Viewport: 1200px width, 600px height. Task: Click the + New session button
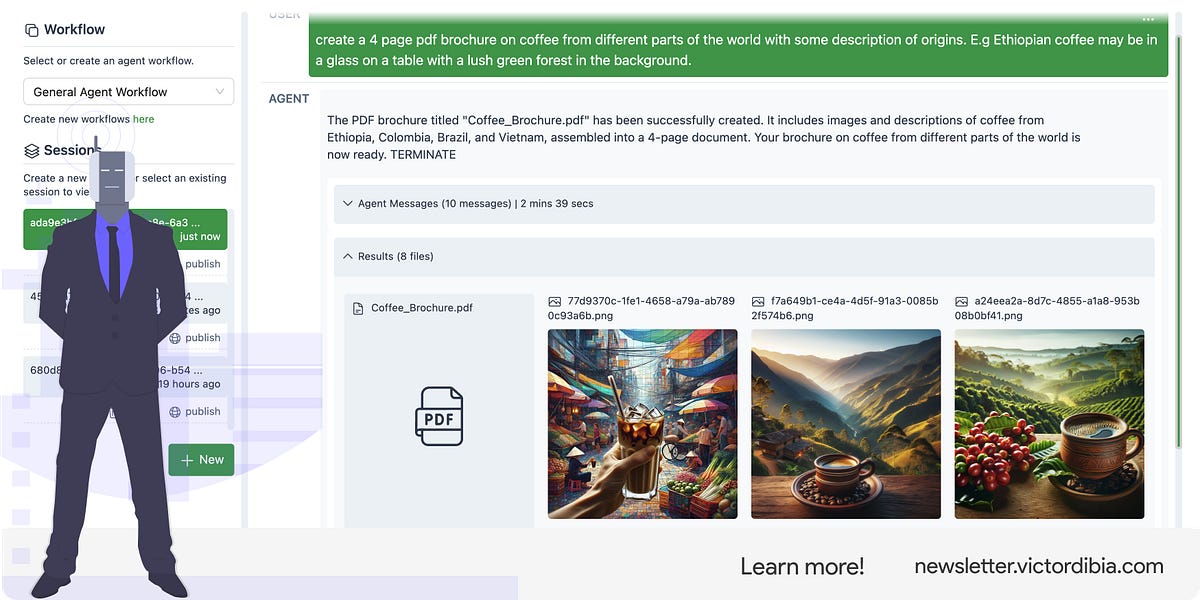(x=201, y=459)
